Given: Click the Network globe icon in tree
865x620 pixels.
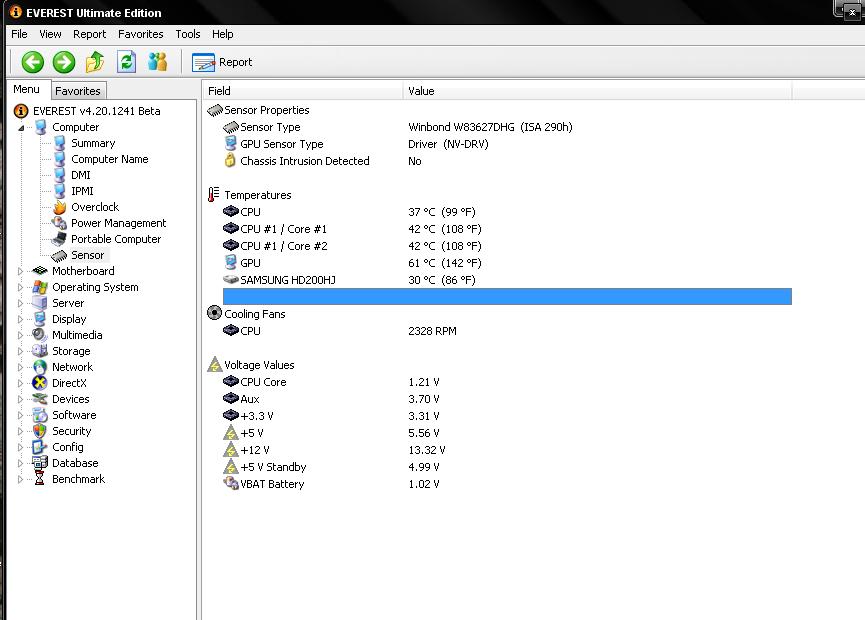Looking at the screenshot, I should (40, 367).
